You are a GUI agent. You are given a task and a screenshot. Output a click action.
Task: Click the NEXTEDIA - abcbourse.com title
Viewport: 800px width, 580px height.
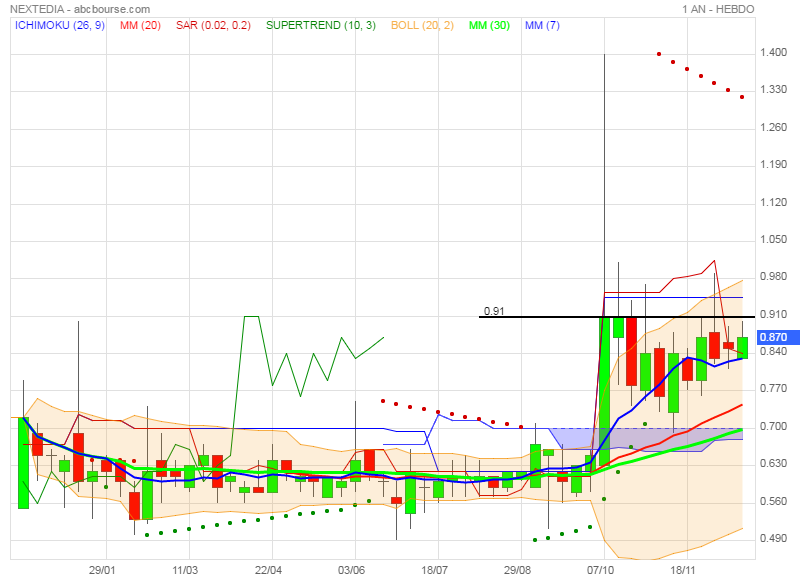point(80,9)
